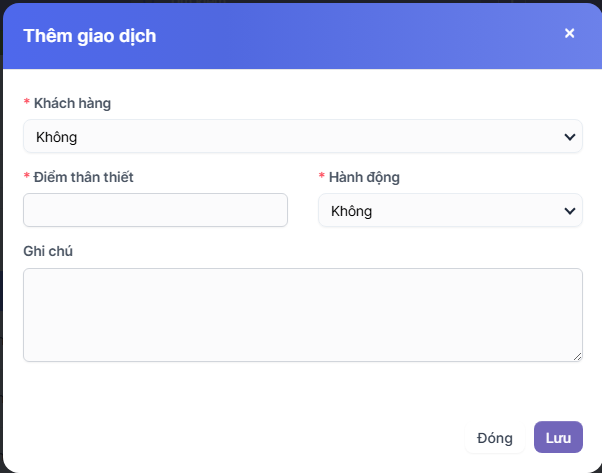The height and width of the screenshot is (473, 602).
Task: Click the red asterisk beside Điểm thân thiết
Action: [26, 178]
